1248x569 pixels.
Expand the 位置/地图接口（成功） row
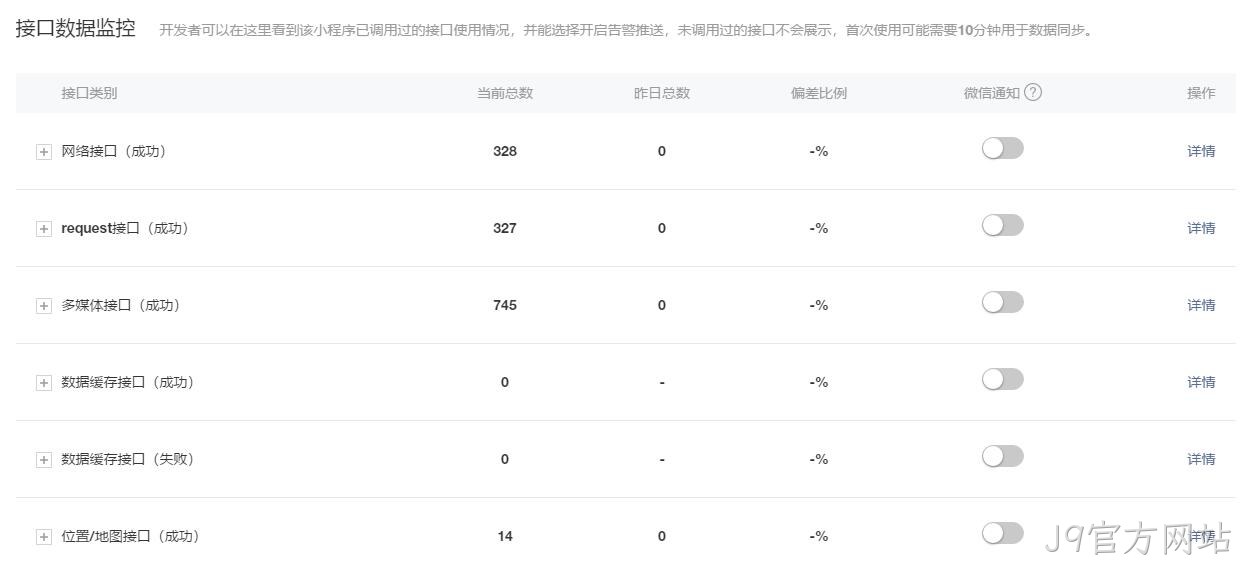[x=44, y=537]
